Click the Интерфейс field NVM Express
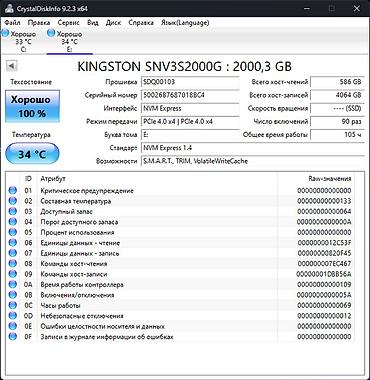This screenshot has height=380, width=370. point(190,108)
